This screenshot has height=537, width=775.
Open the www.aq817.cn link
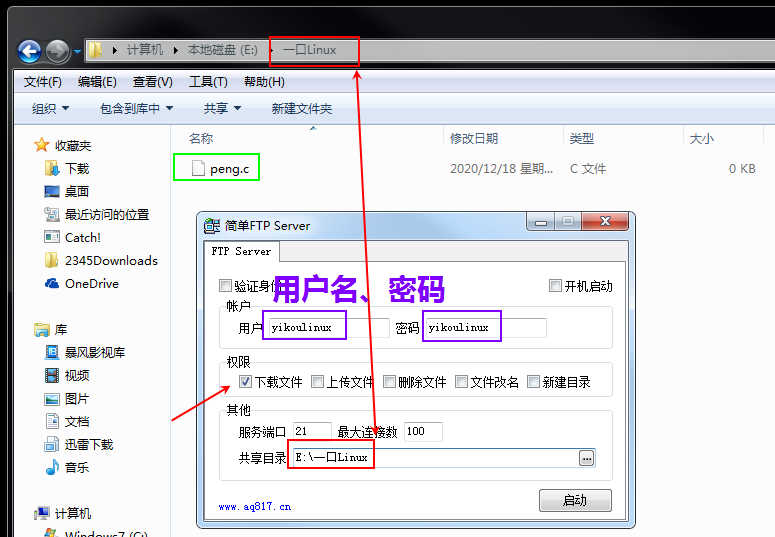pyautogui.click(x=255, y=506)
